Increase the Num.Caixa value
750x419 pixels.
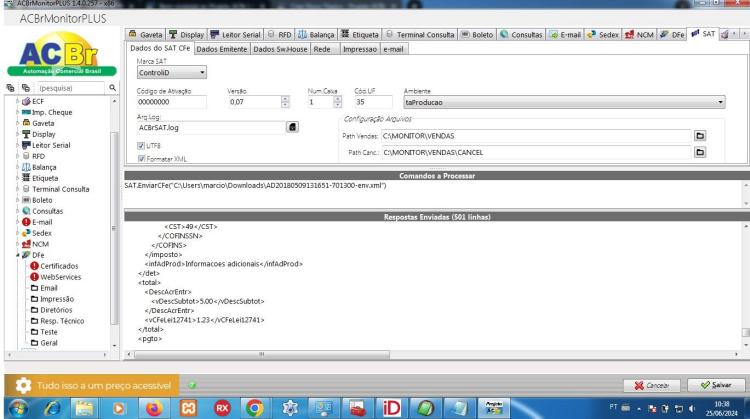coord(338,99)
